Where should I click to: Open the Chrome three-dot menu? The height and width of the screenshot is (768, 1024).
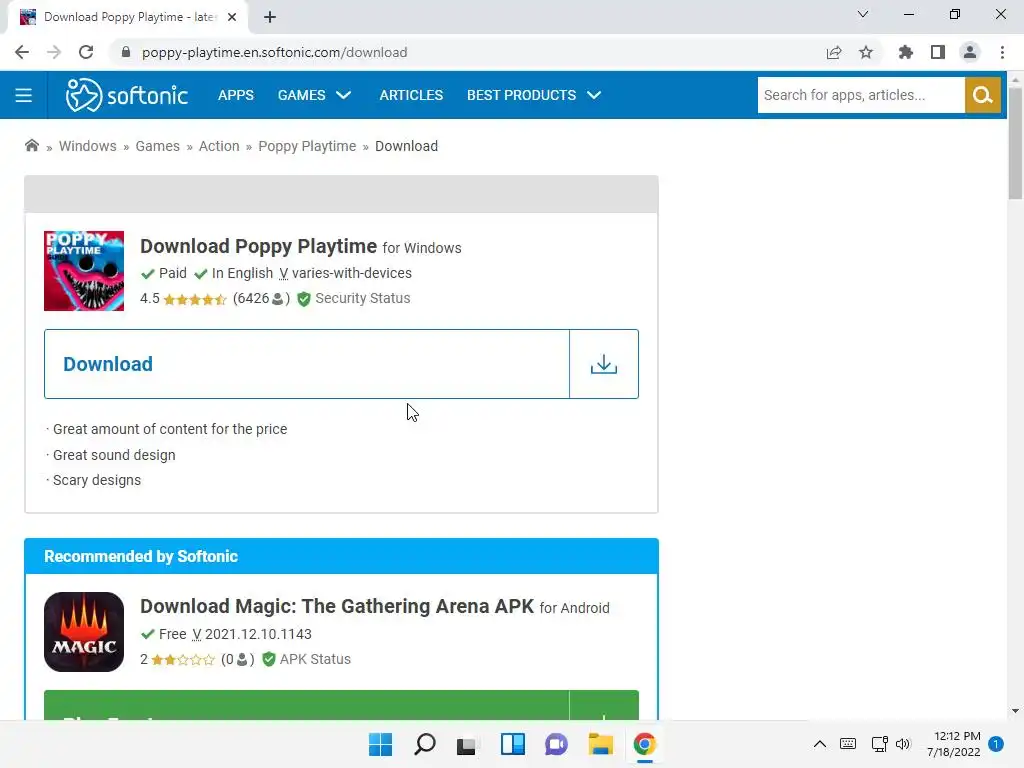[x=1002, y=52]
